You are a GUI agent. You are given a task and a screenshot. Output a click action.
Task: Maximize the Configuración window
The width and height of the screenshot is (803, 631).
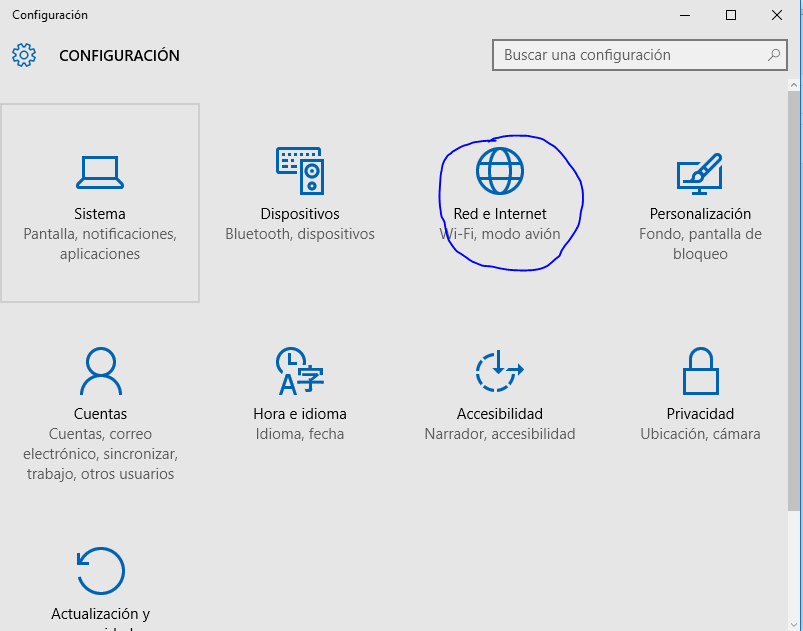pyautogui.click(x=731, y=15)
